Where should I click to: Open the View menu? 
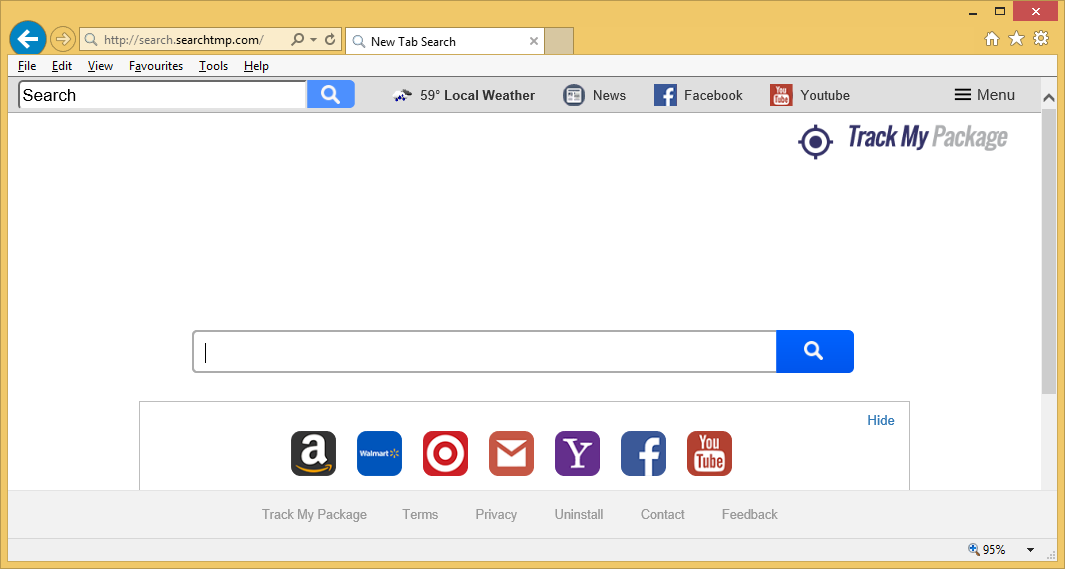pos(100,66)
